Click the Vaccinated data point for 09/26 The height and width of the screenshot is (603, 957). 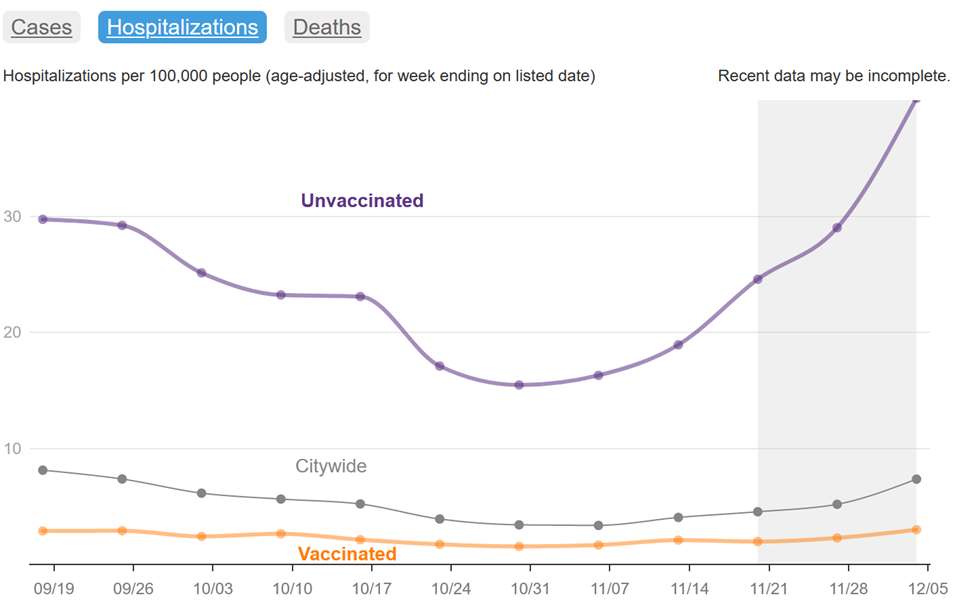click(x=122, y=531)
